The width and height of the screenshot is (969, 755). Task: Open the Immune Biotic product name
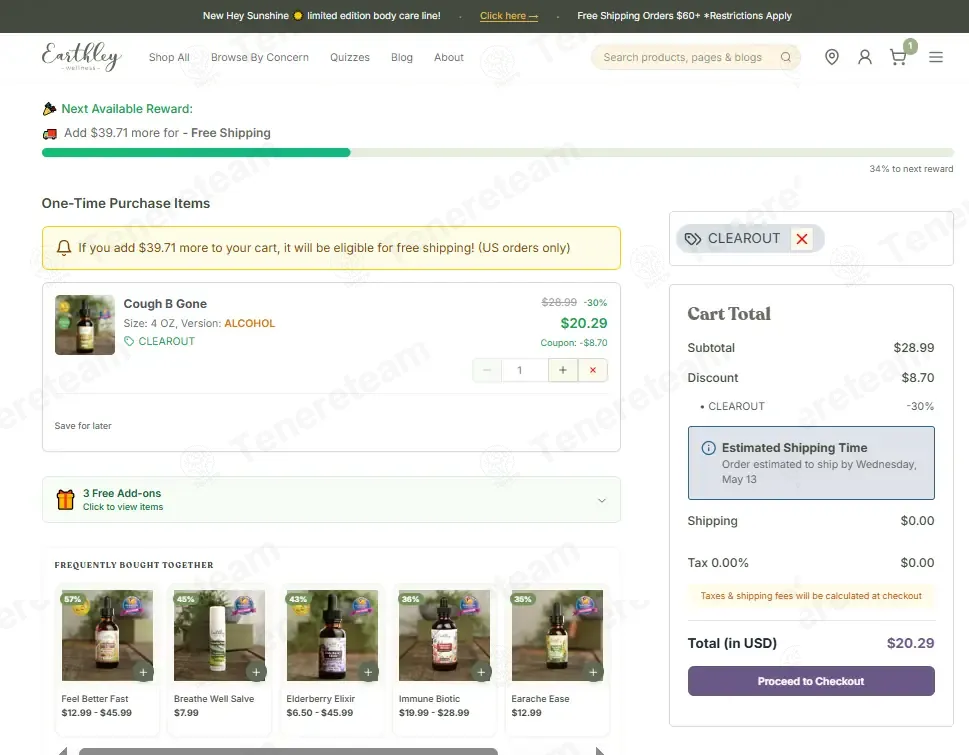tap(429, 699)
